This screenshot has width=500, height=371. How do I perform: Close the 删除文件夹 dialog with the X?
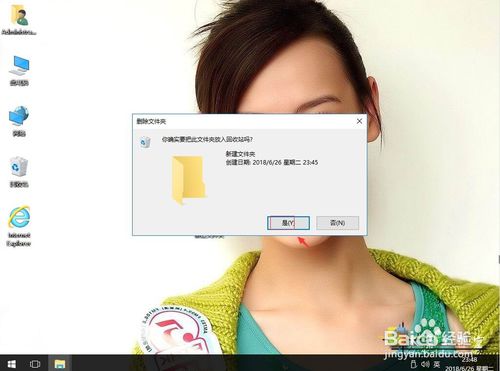359,121
